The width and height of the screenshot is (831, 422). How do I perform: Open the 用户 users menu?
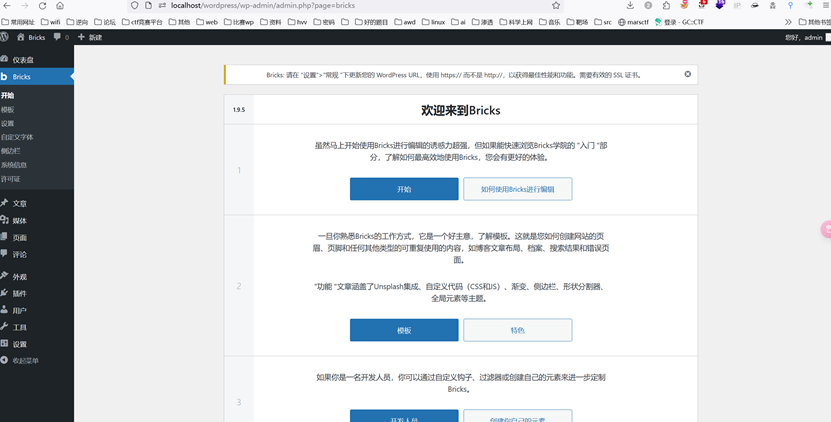(x=37, y=310)
